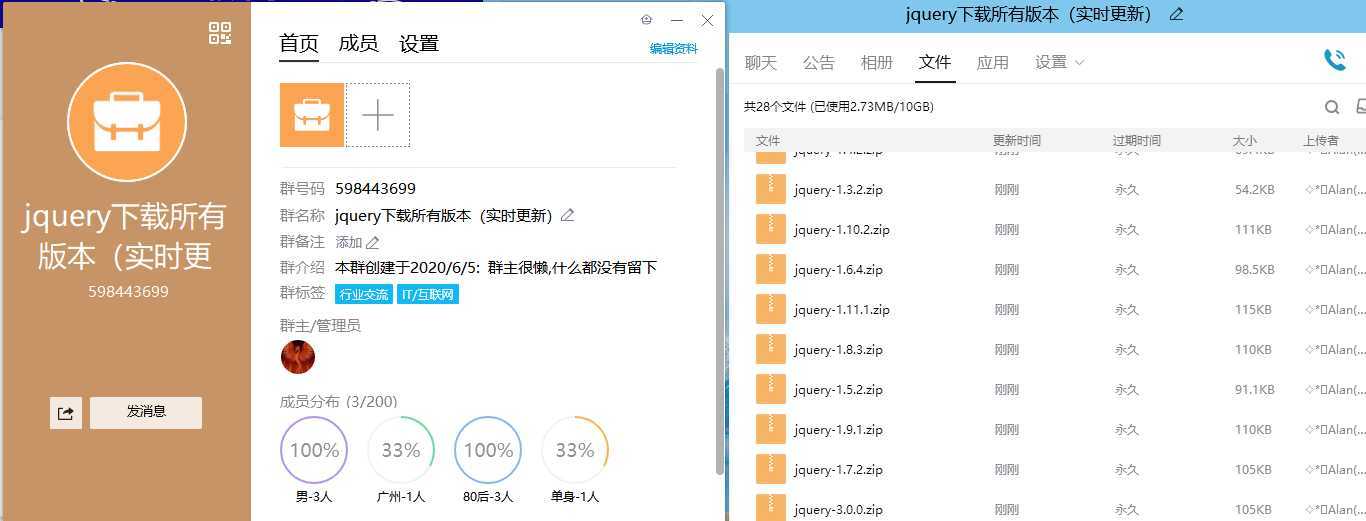This screenshot has height=521, width=1366.
Task: Select the briefcase group cover thumbnail
Action: click(312, 115)
